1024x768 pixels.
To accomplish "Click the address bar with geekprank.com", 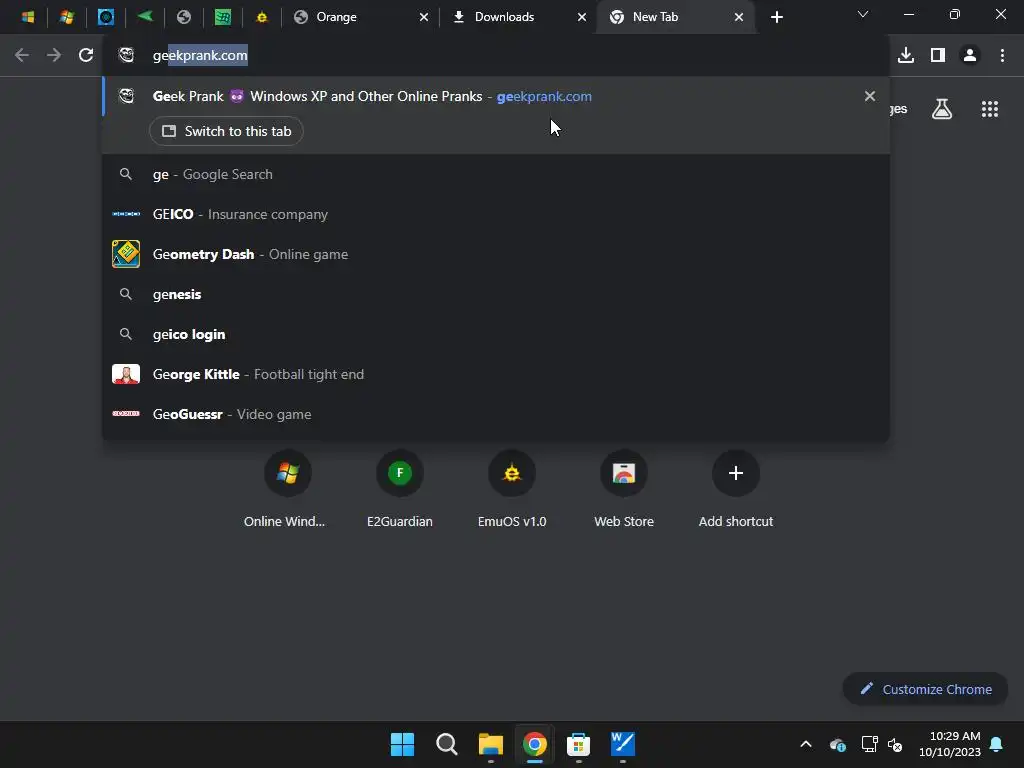I will tap(496, 56).
